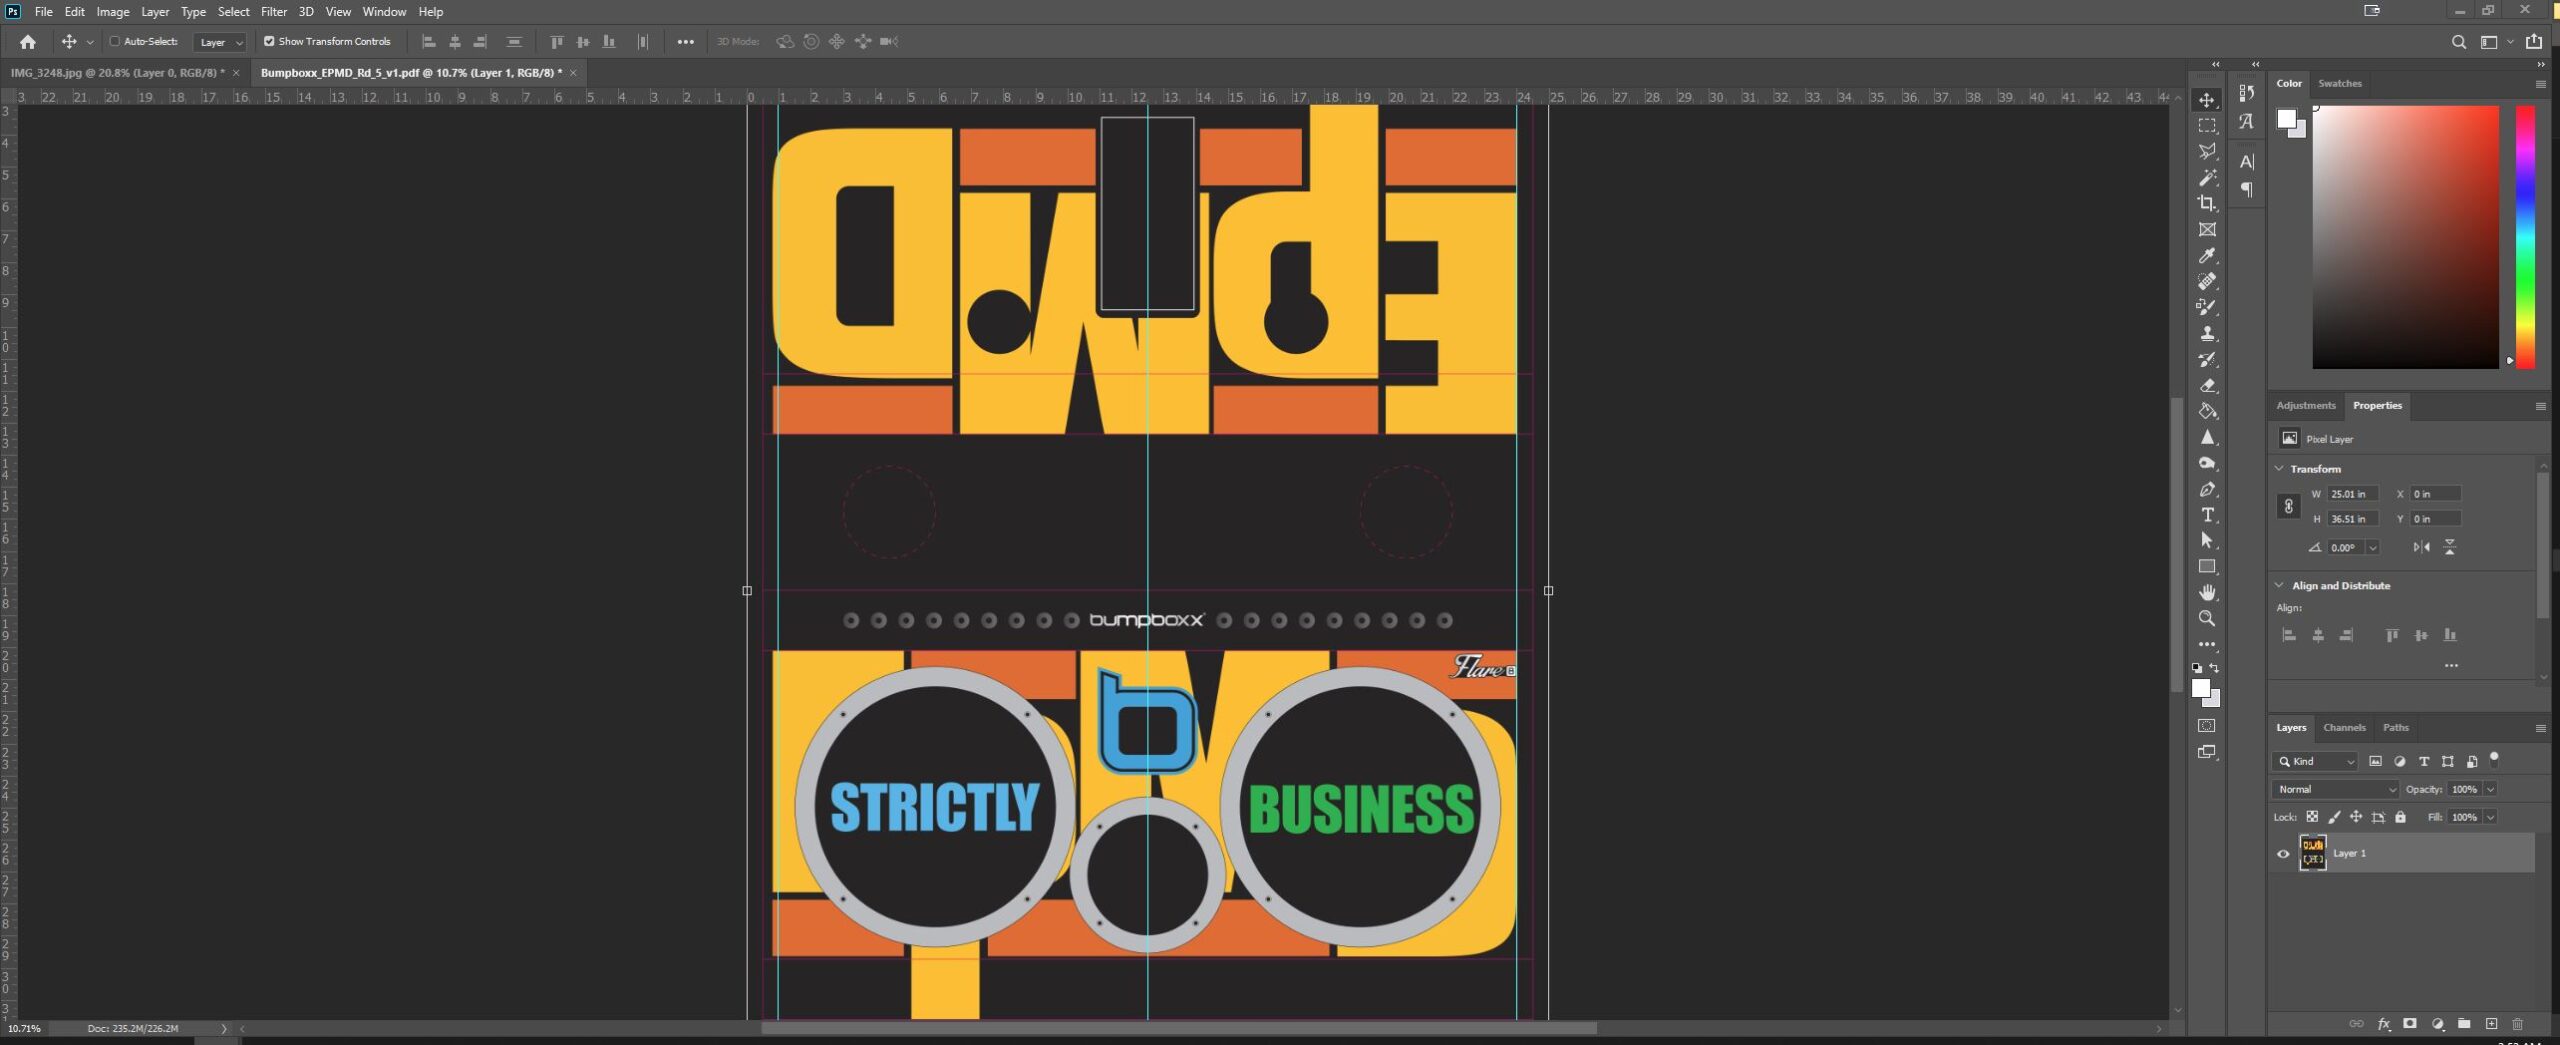The height and width of the screenshot is (1045, 2560).
Task: Click the hue spectrum slider
Action: 2525,237
